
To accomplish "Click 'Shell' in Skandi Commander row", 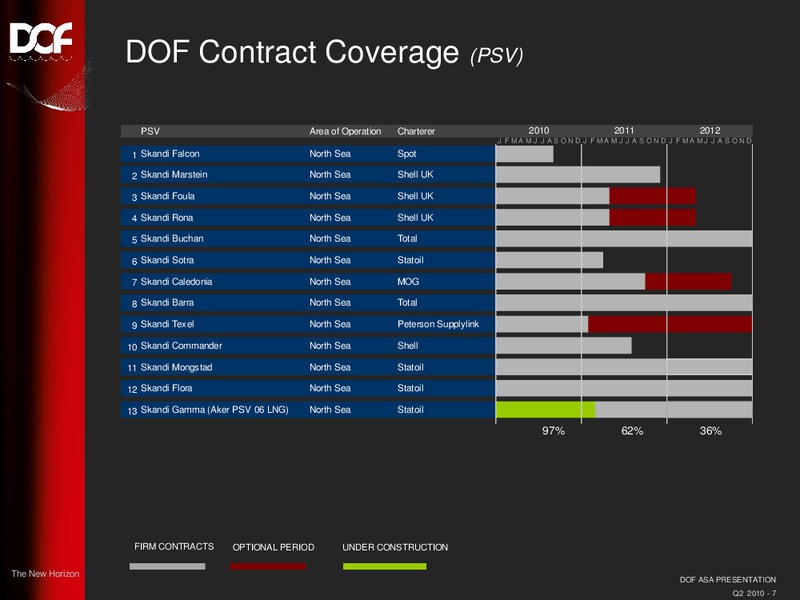I will click(x=408, y=345).
